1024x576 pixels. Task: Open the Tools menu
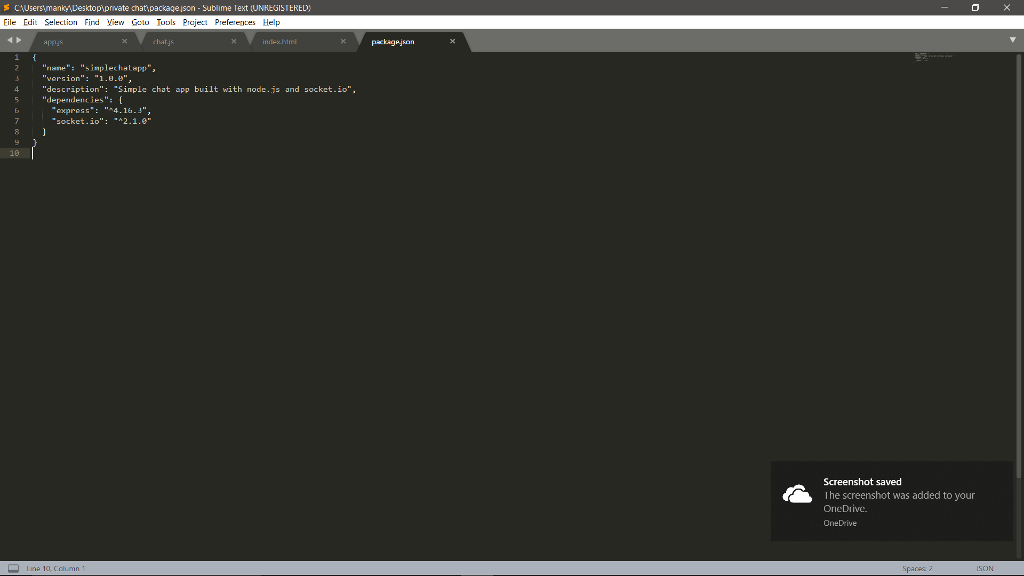165,21
